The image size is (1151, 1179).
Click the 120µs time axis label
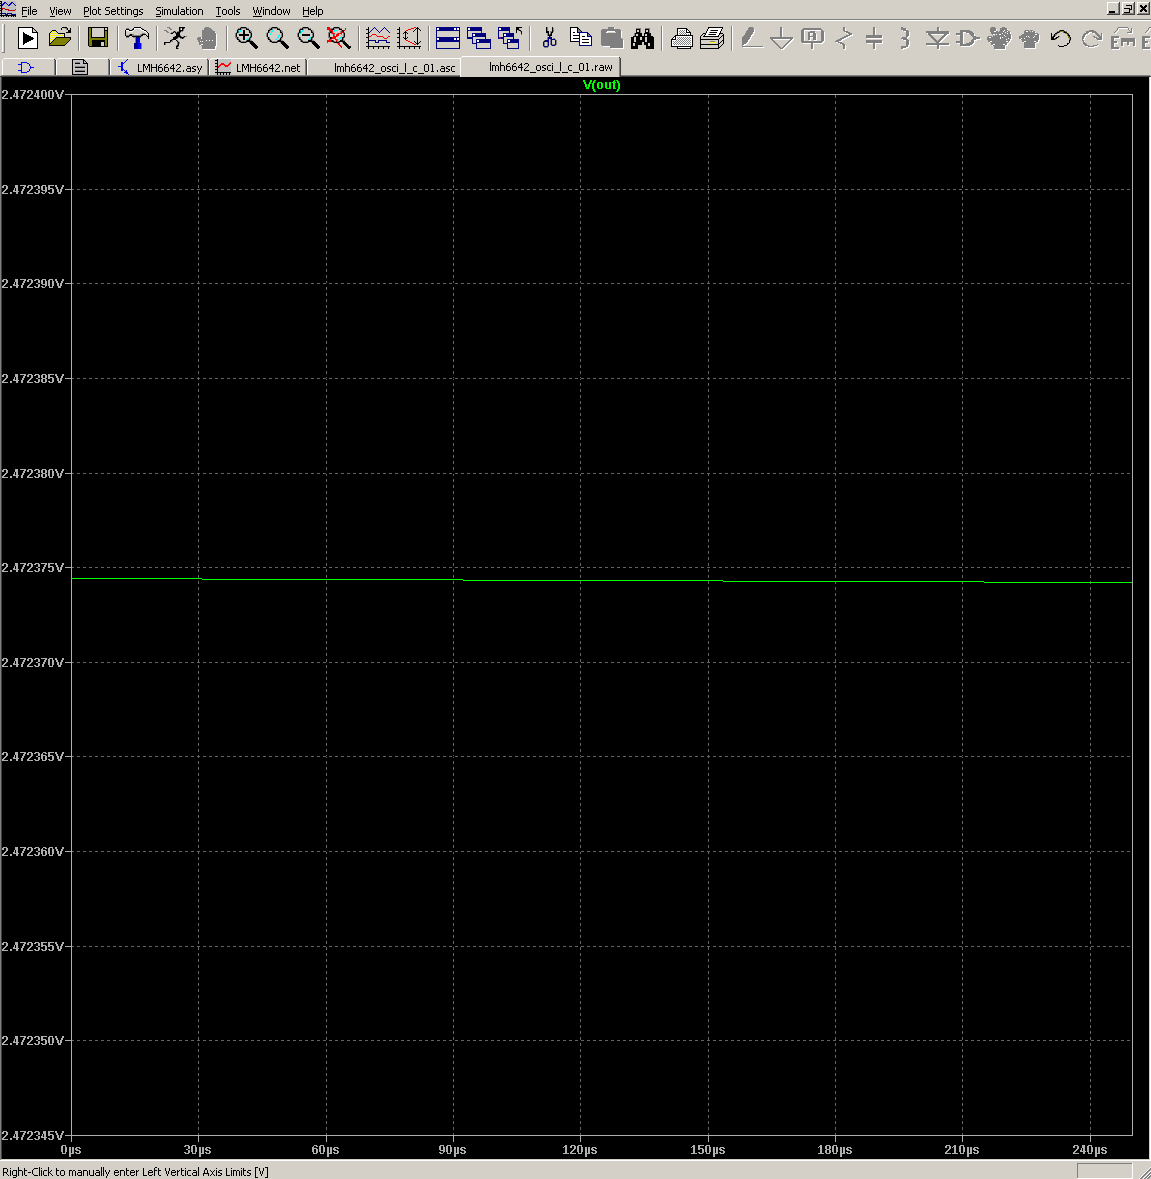(x=580, y=1150)
